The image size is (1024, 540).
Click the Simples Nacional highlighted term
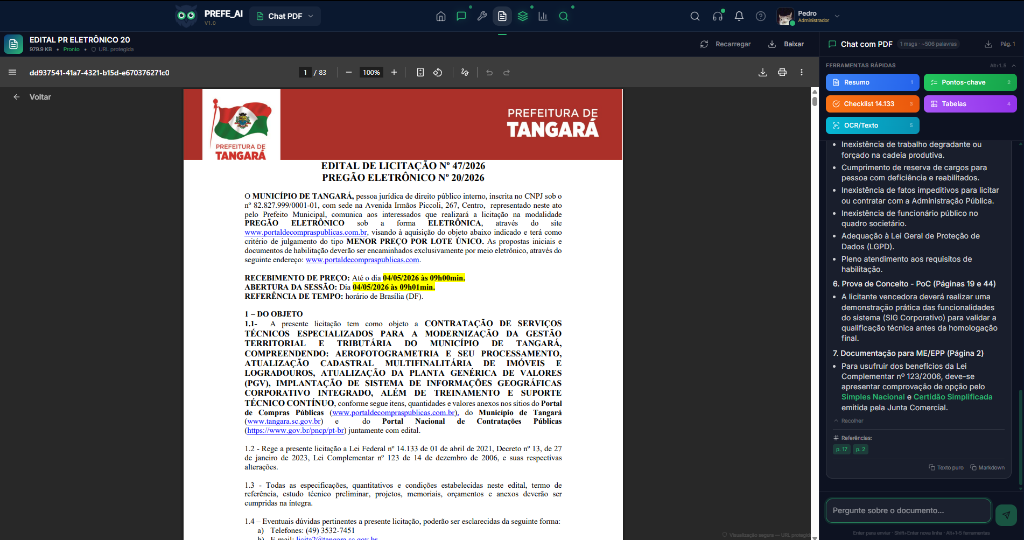(872, 397)
